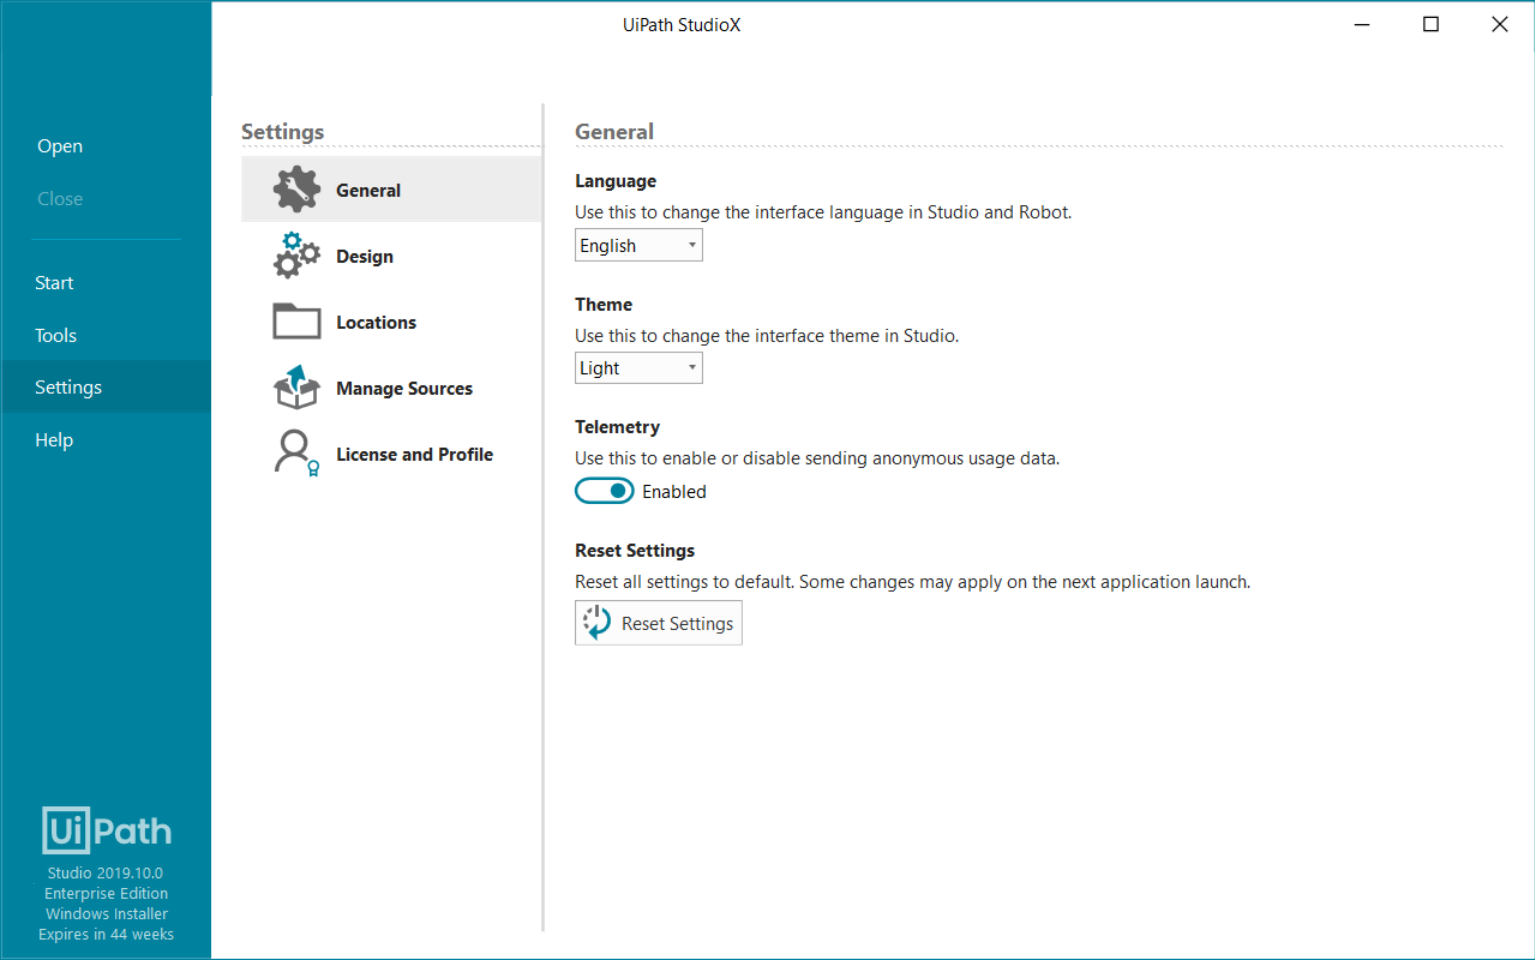Viewport: 1535px width, 960px height.
Task: Switch to the Design settings tab
Action: (x=391, y=255)
